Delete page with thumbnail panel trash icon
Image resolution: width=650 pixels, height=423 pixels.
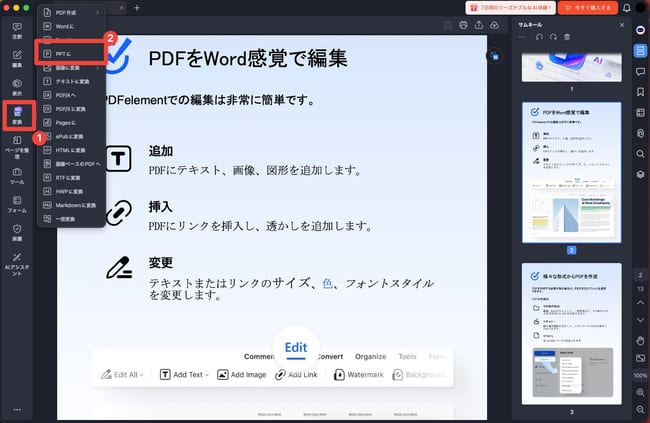tap(567, 37)
